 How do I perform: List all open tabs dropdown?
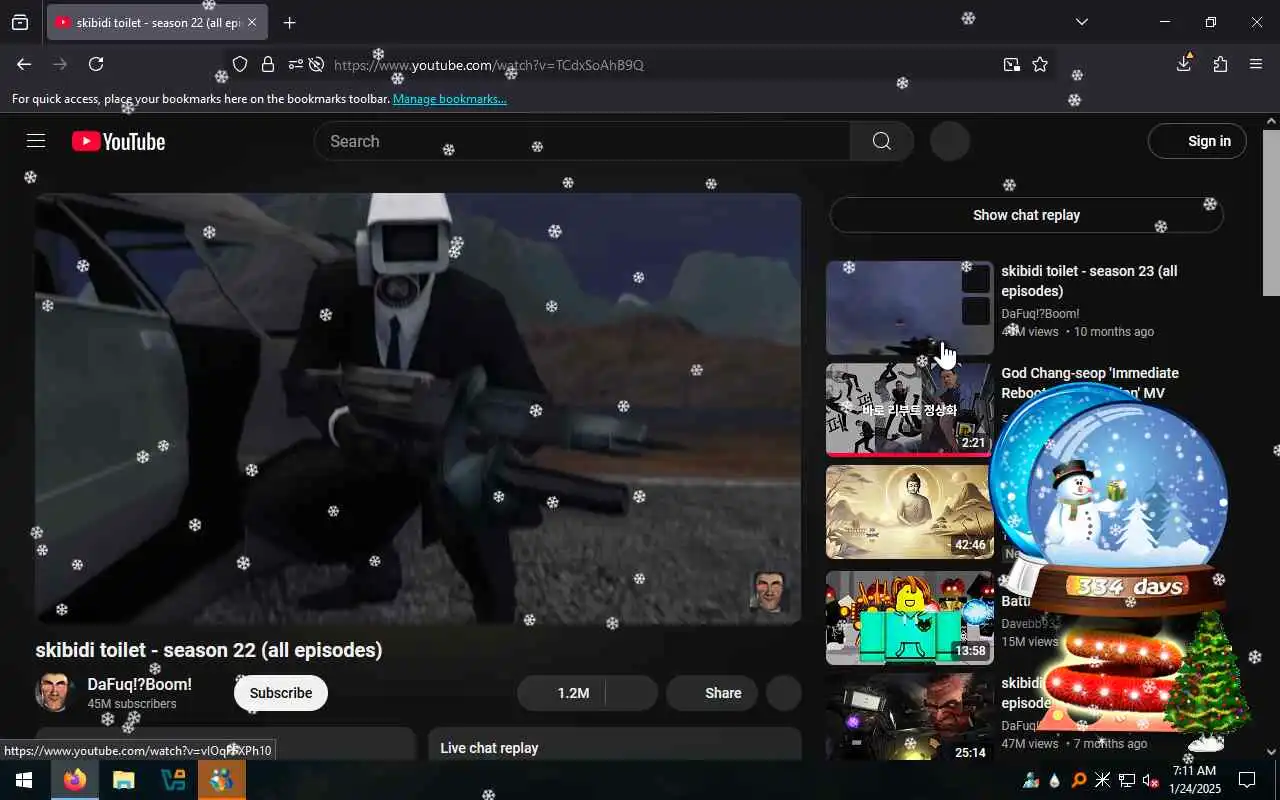[x=1081, y=22]
